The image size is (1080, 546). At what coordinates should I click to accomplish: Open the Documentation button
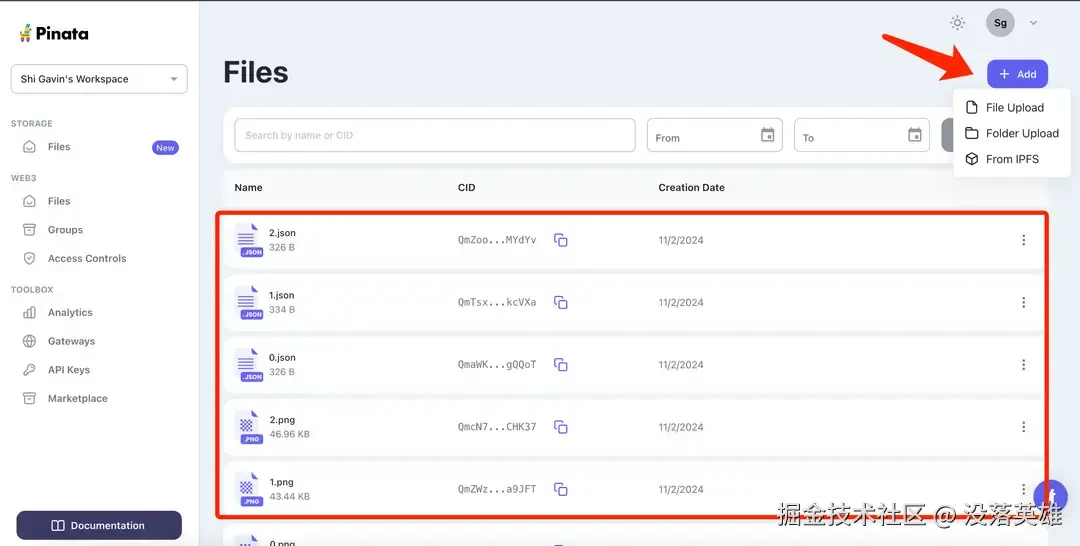click(x=99, y=525)
